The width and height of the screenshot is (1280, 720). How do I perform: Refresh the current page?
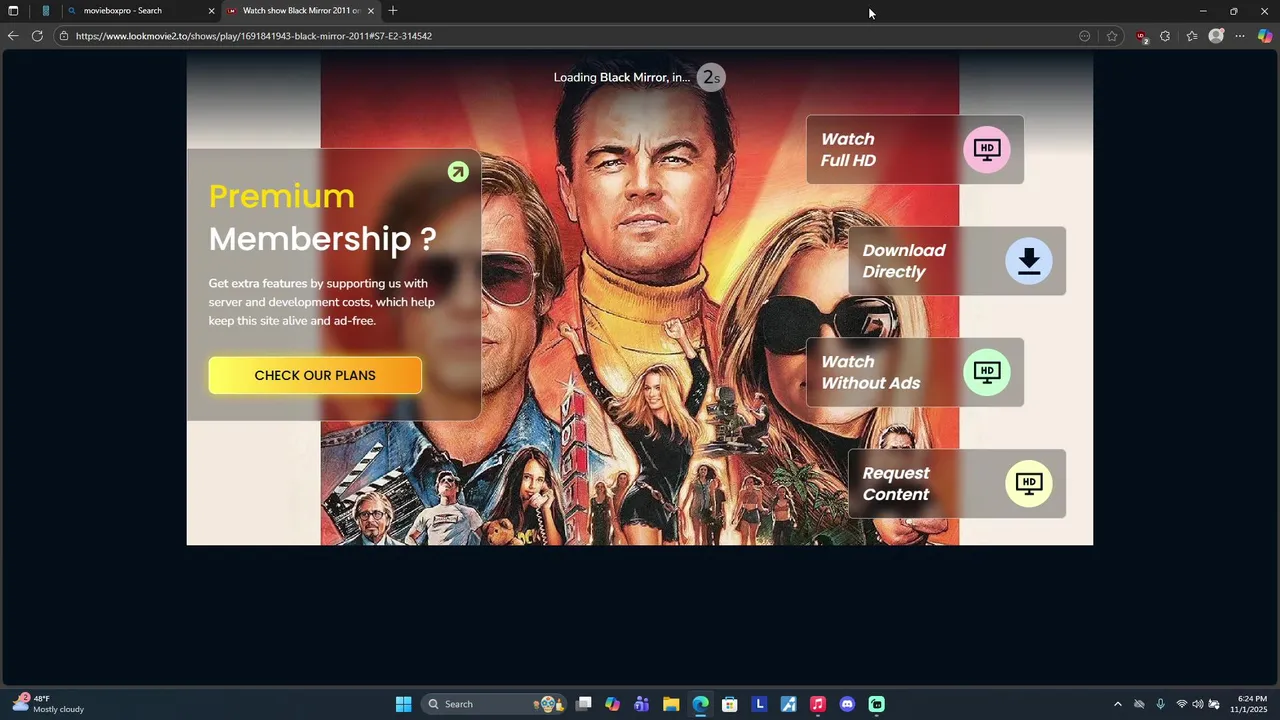pyautogui.click(x=37, y=36)
